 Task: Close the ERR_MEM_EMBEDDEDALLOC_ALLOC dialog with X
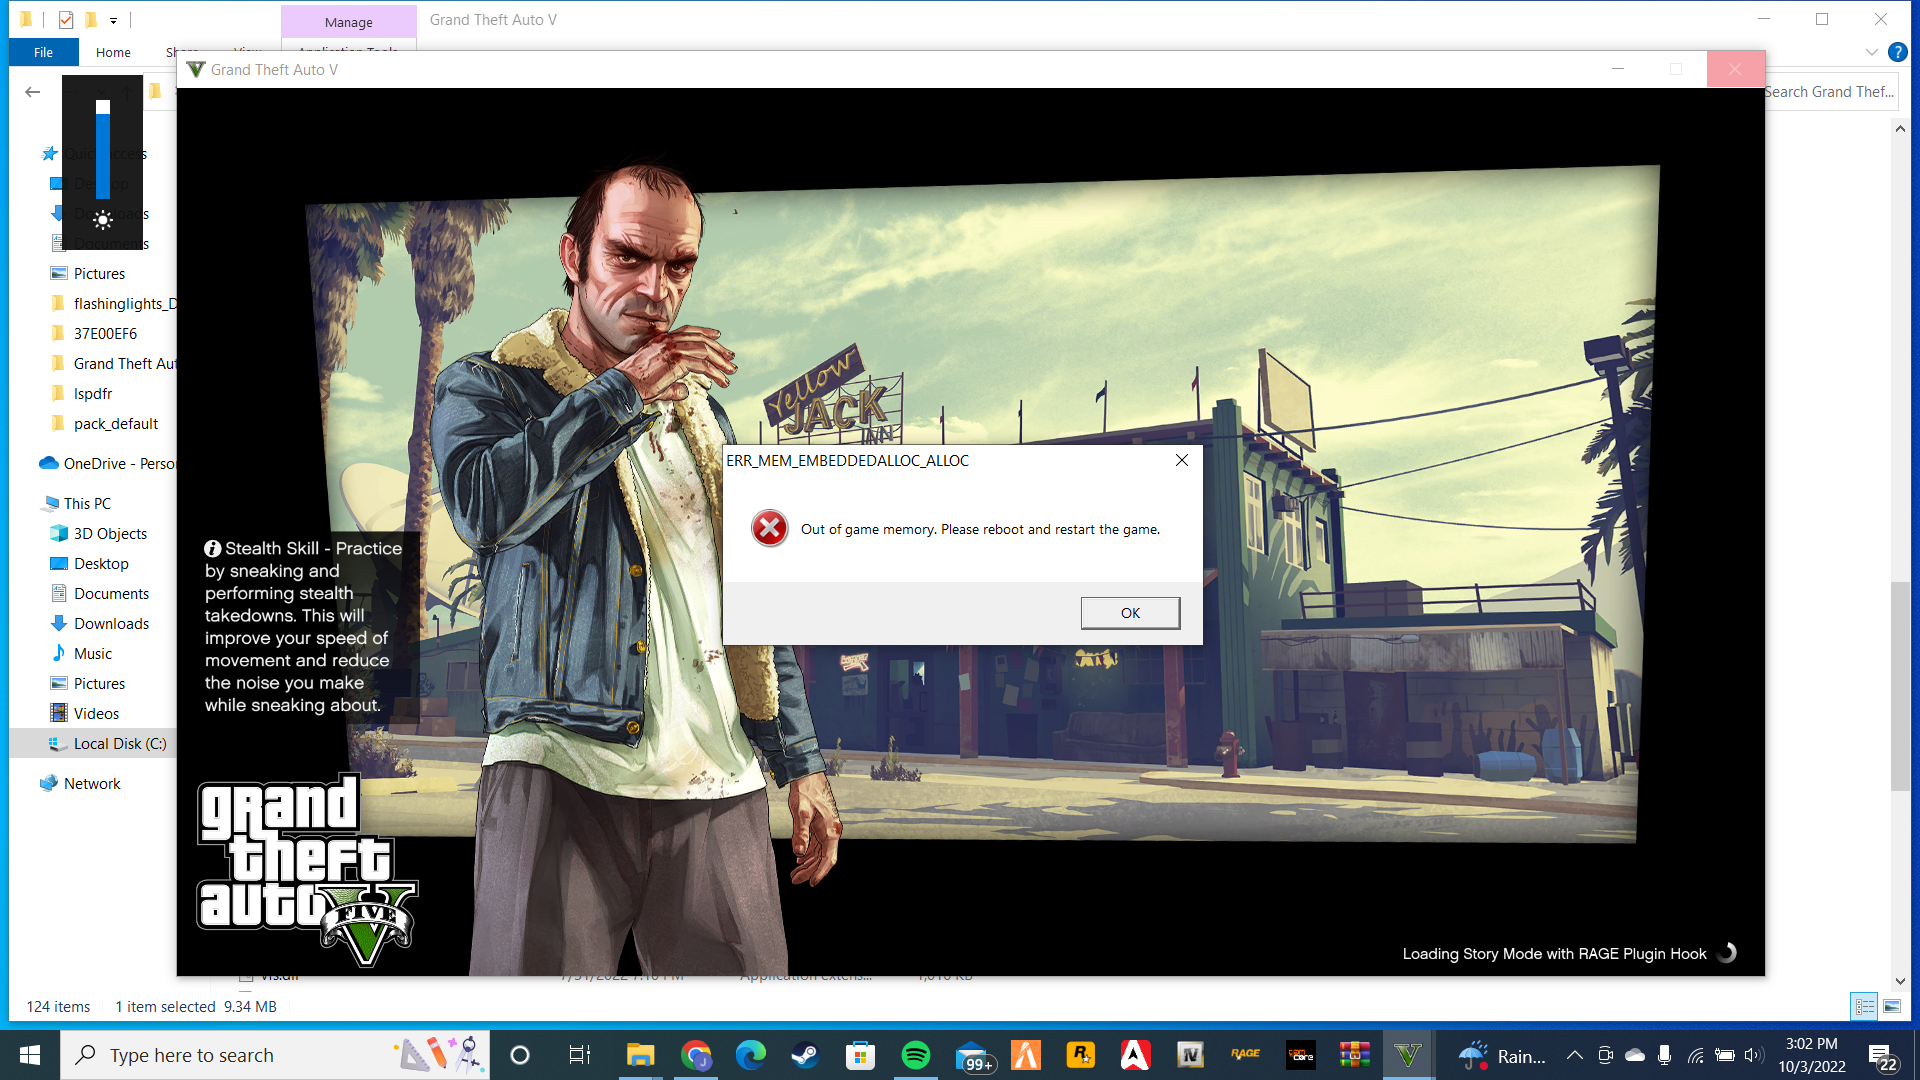click(1182, 460)
